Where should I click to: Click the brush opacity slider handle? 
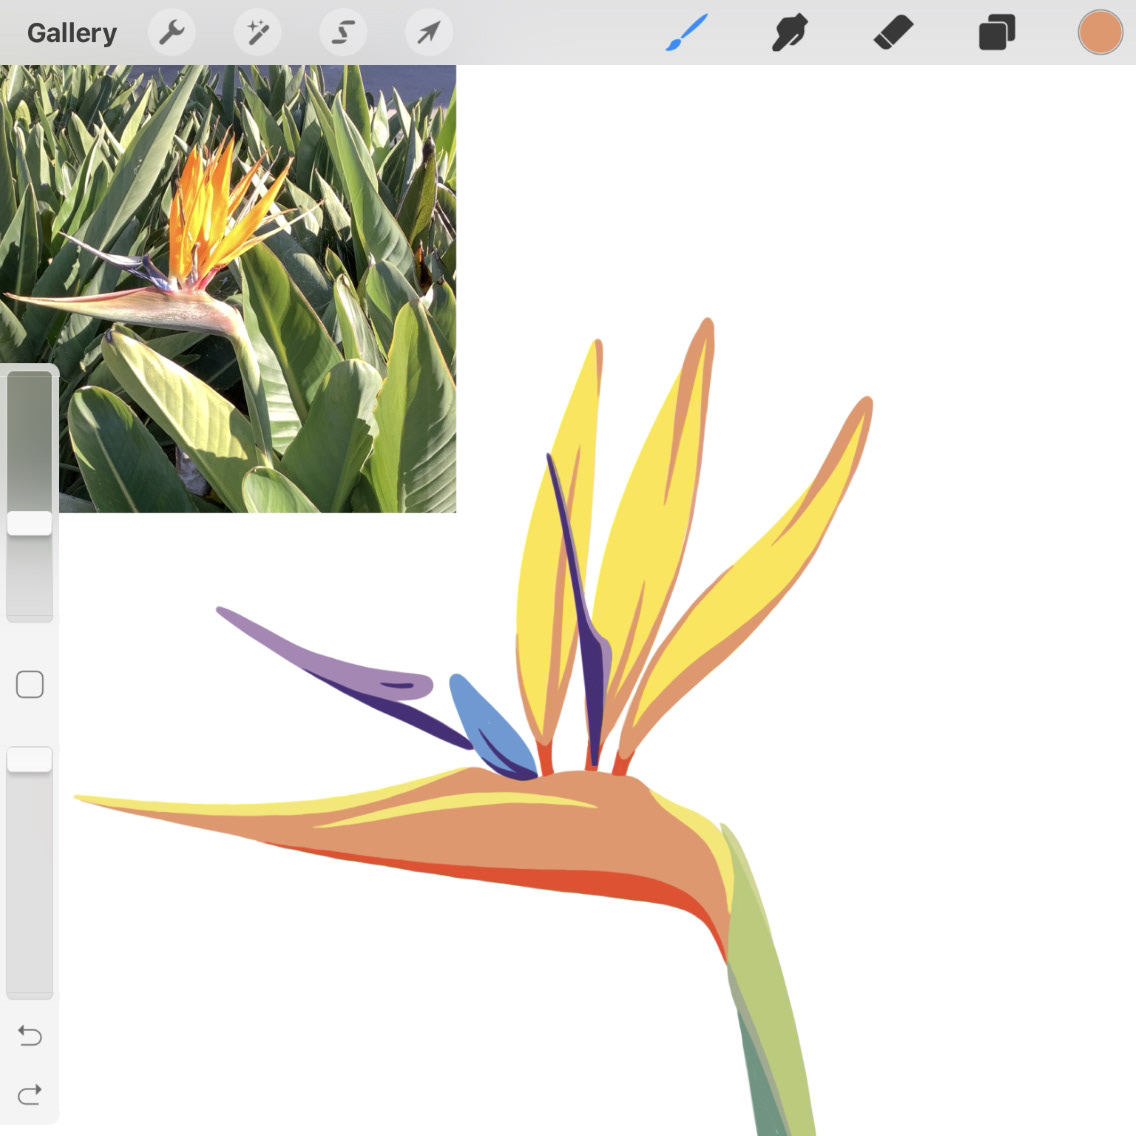(30, 760)
